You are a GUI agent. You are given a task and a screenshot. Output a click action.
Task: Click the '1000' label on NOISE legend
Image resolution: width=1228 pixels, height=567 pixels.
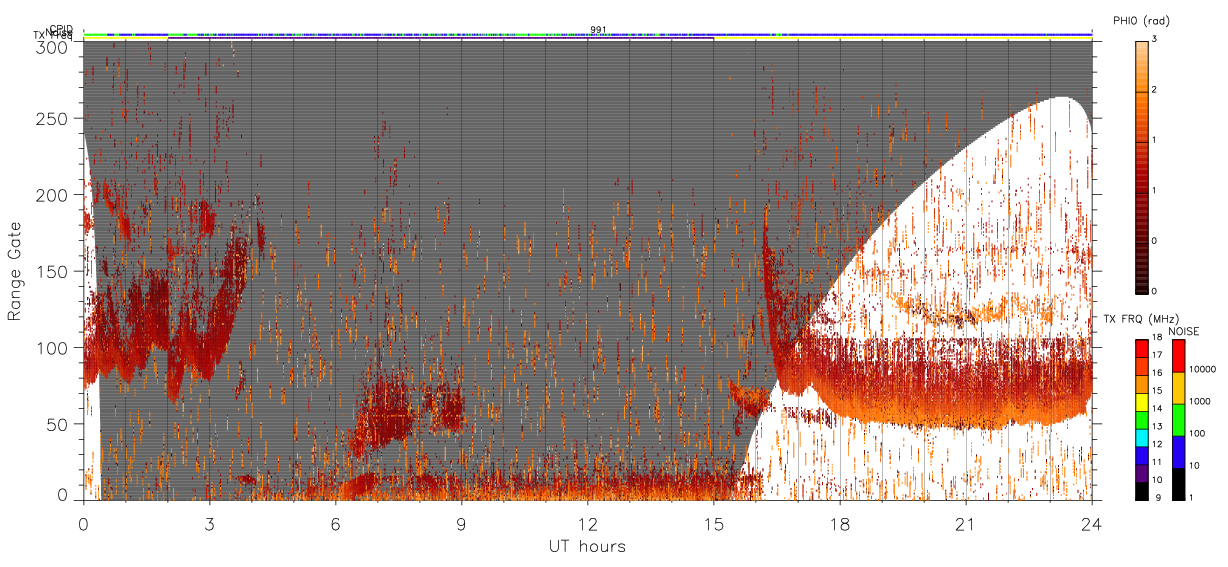click(1198, 401)
